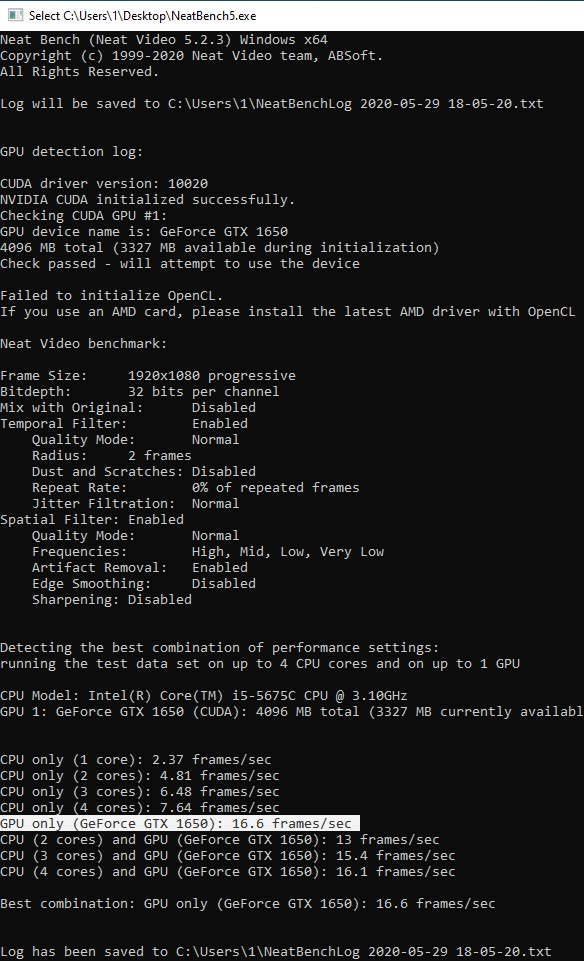Click the 'CUDA driver version: 10020' line
Screen dimensions: 584x961
104,183
